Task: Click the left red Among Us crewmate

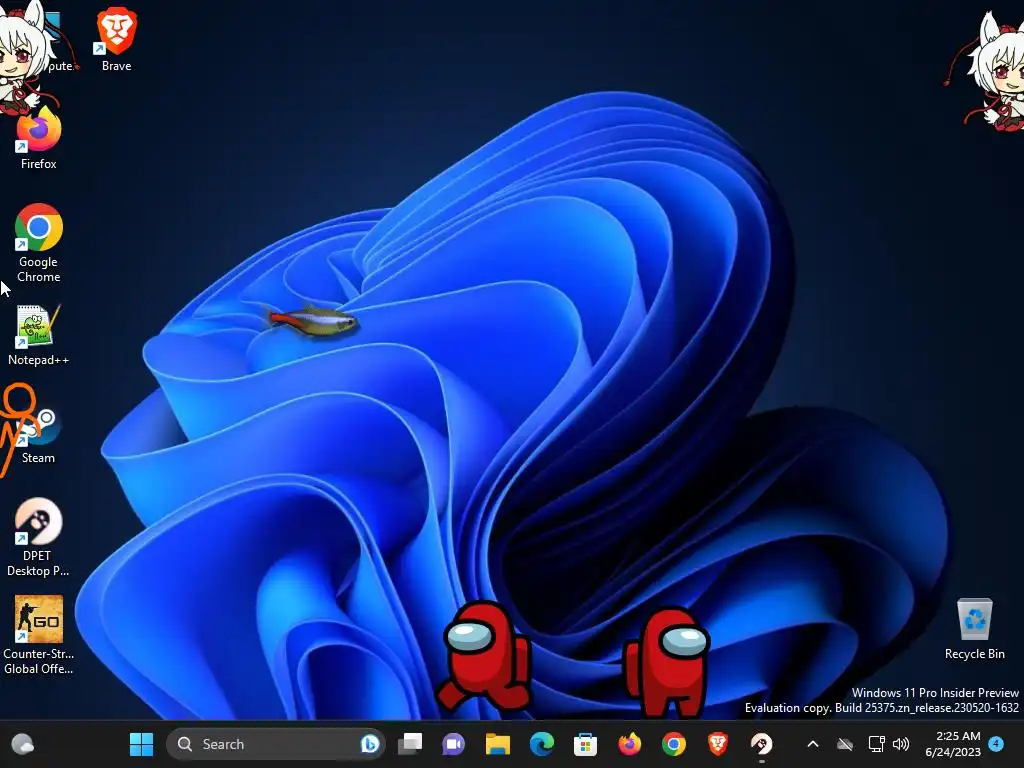Action: coord(483,656)
